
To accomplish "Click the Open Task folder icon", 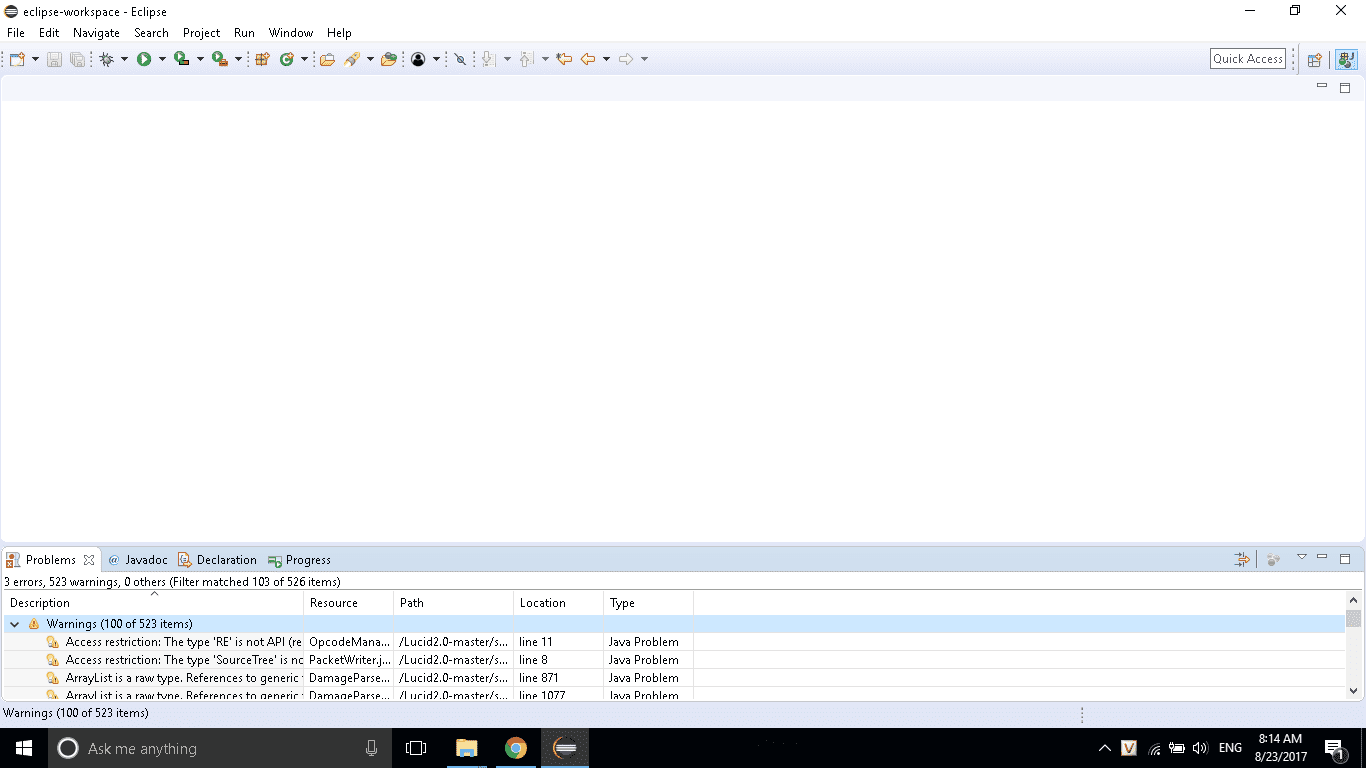I will pos(389,59).
